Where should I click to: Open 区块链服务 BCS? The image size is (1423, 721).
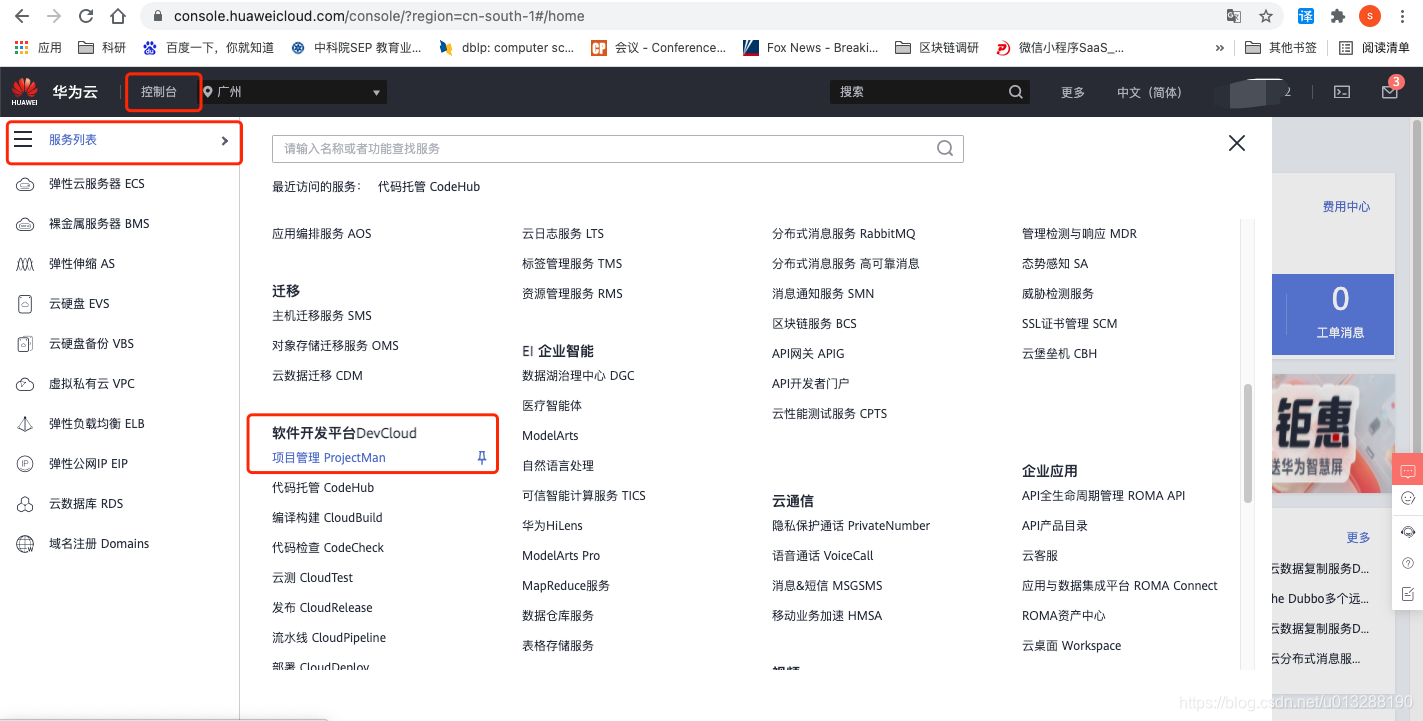pos(814,324)
